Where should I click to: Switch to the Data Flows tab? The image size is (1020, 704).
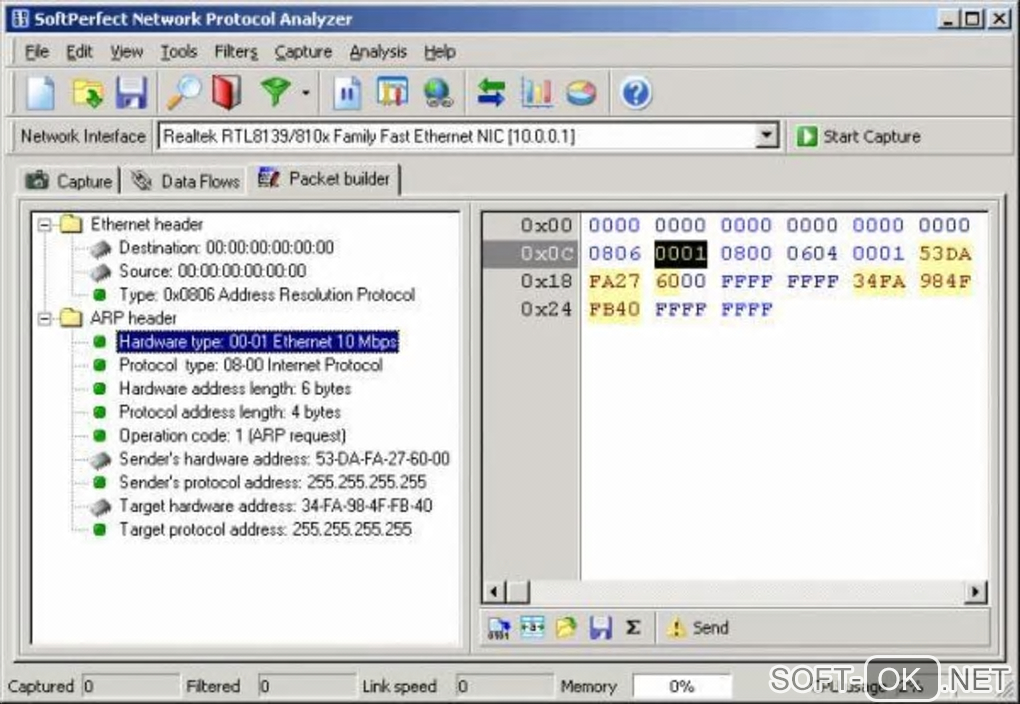pos(185,181)
